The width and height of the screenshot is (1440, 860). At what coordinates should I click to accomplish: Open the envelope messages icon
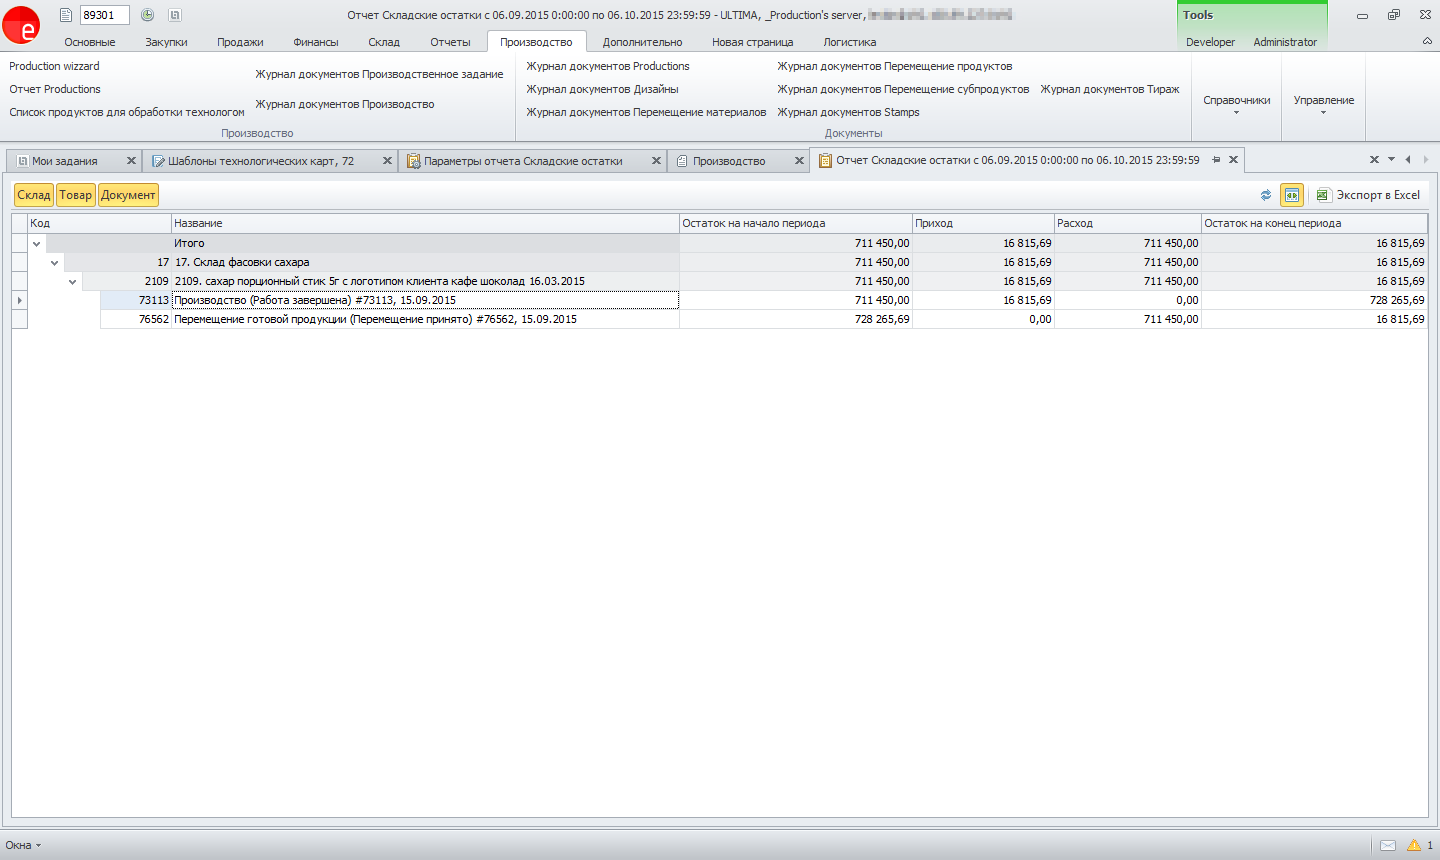point(1388,845)
